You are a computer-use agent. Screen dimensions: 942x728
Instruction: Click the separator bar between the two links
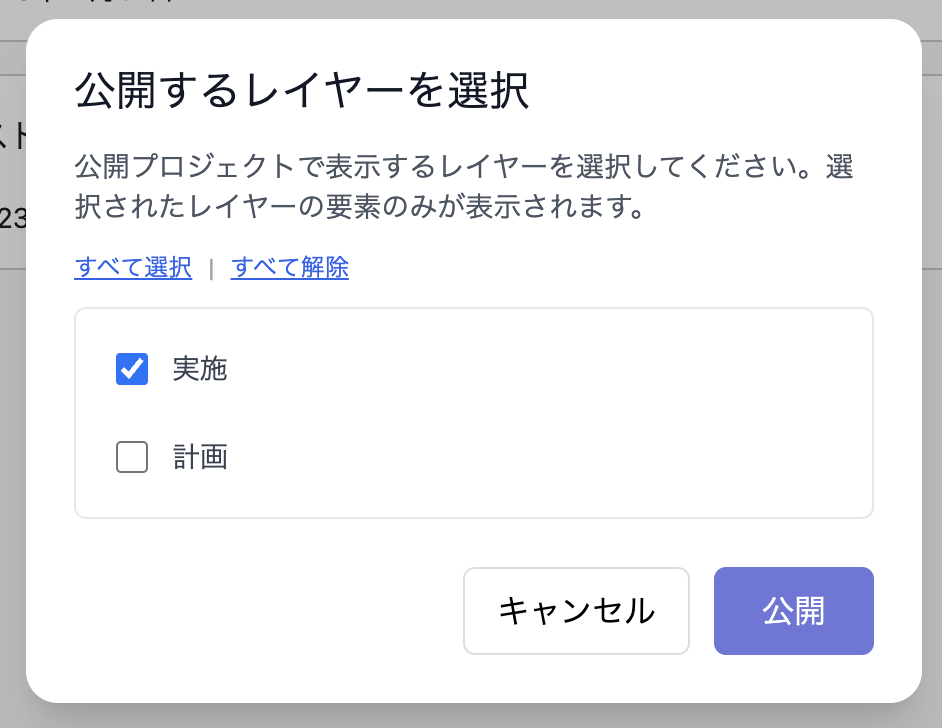[211, 269]
